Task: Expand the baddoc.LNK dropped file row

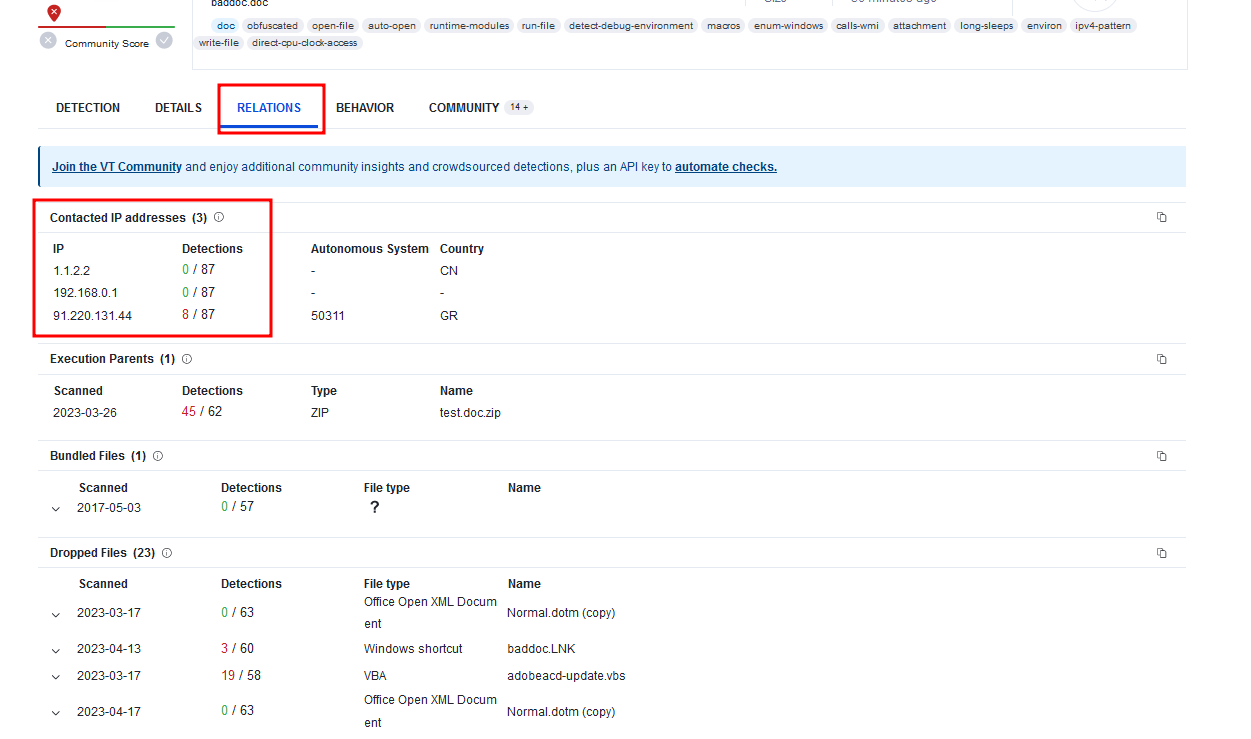Action: (x=56, y=648)
